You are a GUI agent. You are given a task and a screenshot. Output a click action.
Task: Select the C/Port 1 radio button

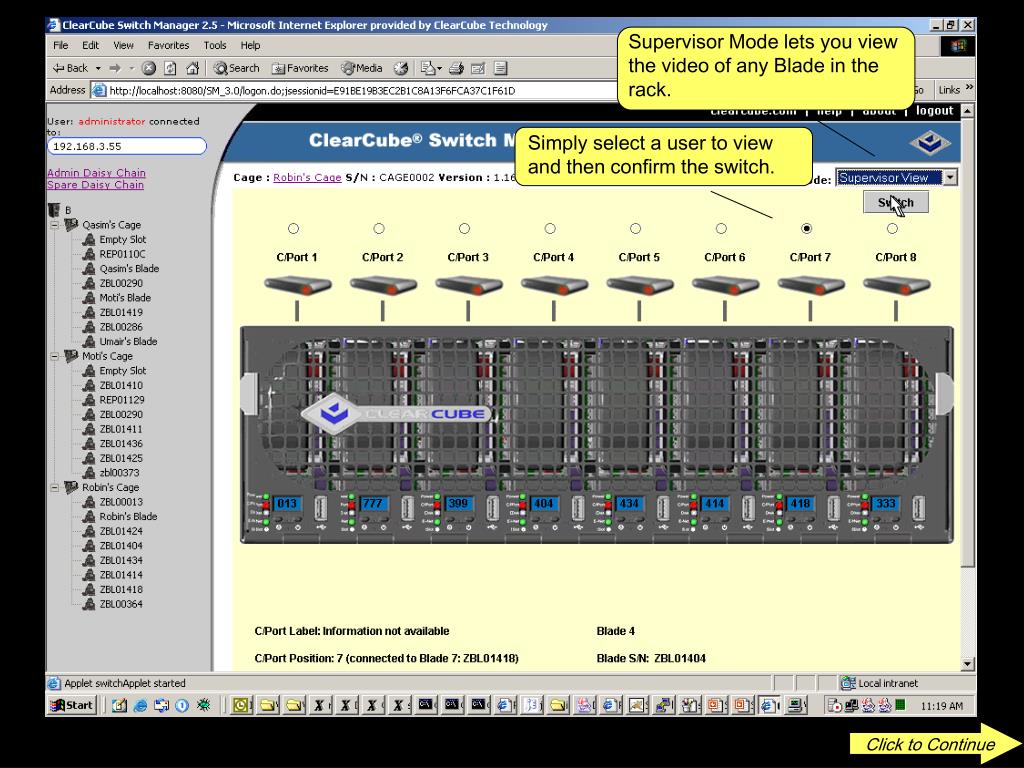point(293,229)
